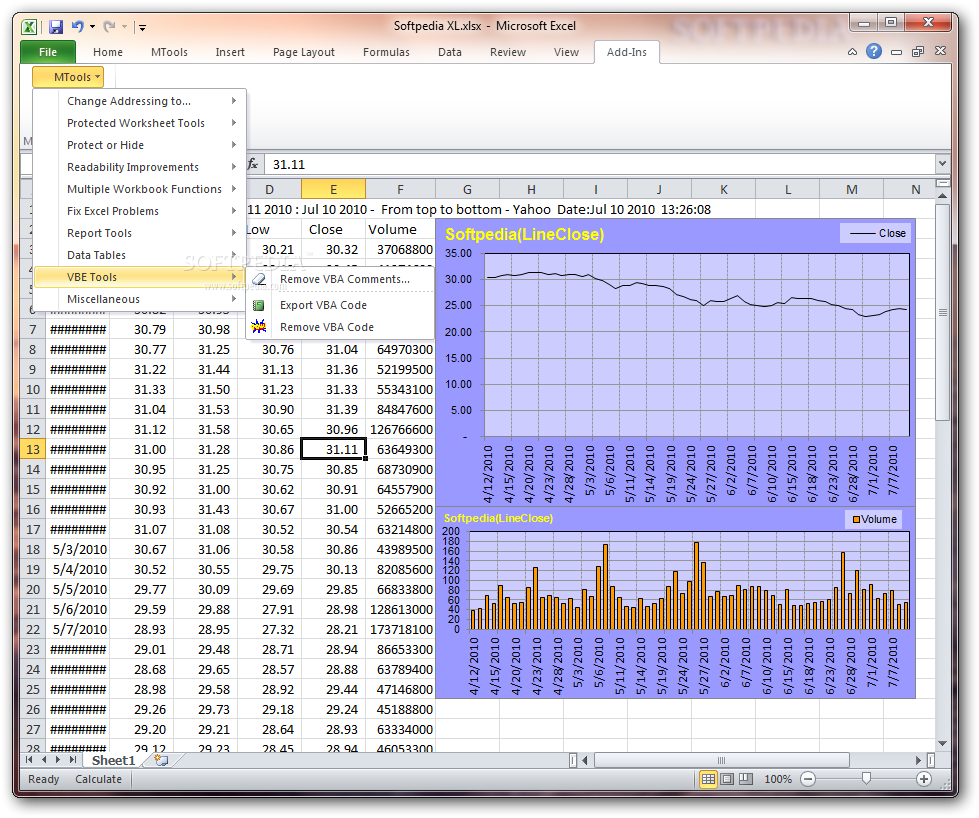The width and height of the screenshot is (979, 818).
Task: Switch to Normal view
Action: coord(708,779)
